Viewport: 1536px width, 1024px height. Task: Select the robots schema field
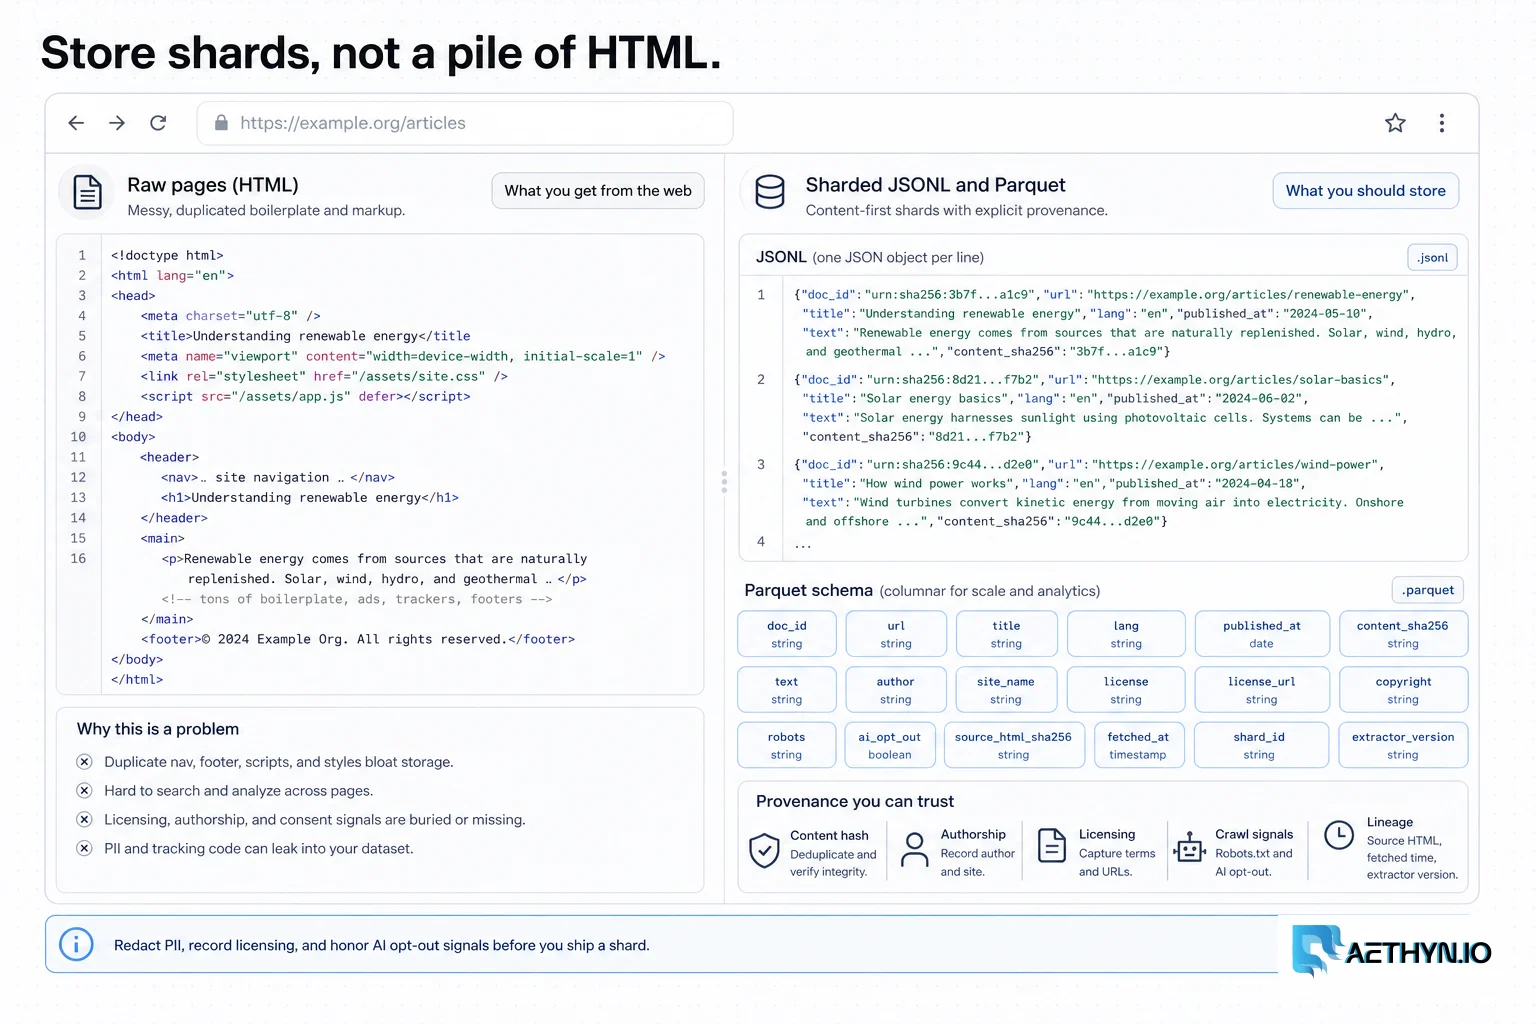coord(786,745)
